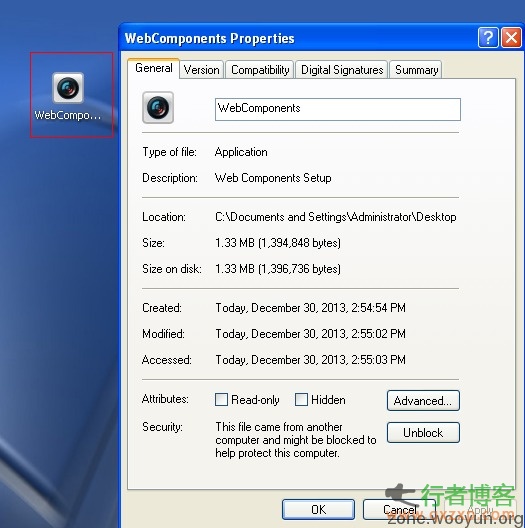This screenshot has height=528, width=525.
Task: Click the security warning message text
Action: click(296, 440)
